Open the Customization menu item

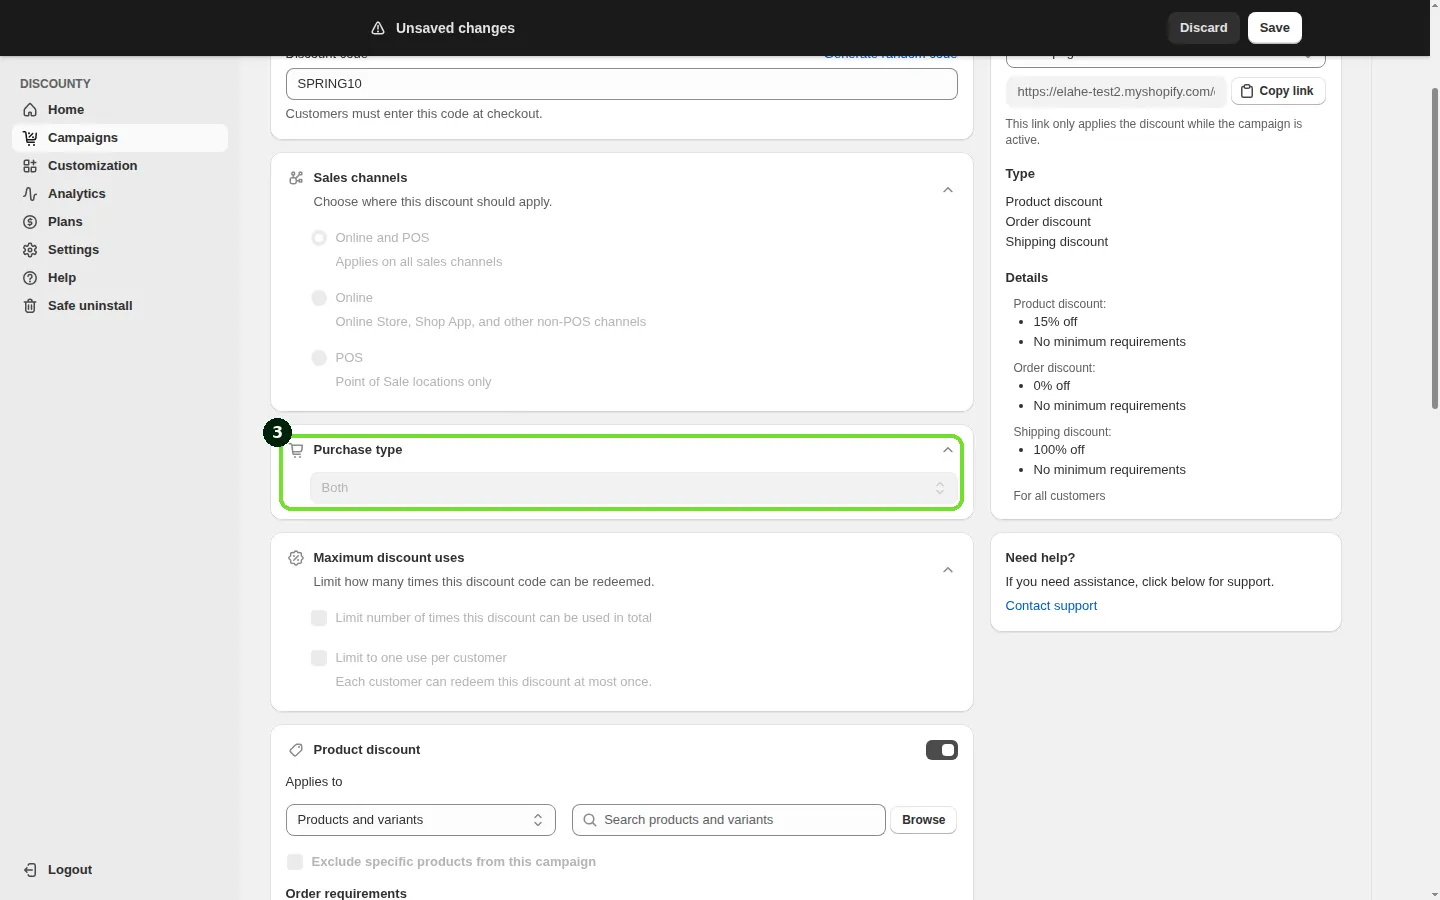click(120, 166)
